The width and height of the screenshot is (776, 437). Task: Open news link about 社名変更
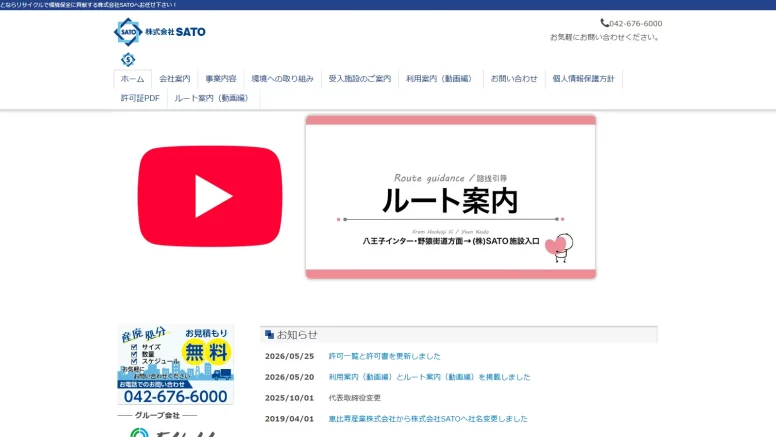pos(428,419)
